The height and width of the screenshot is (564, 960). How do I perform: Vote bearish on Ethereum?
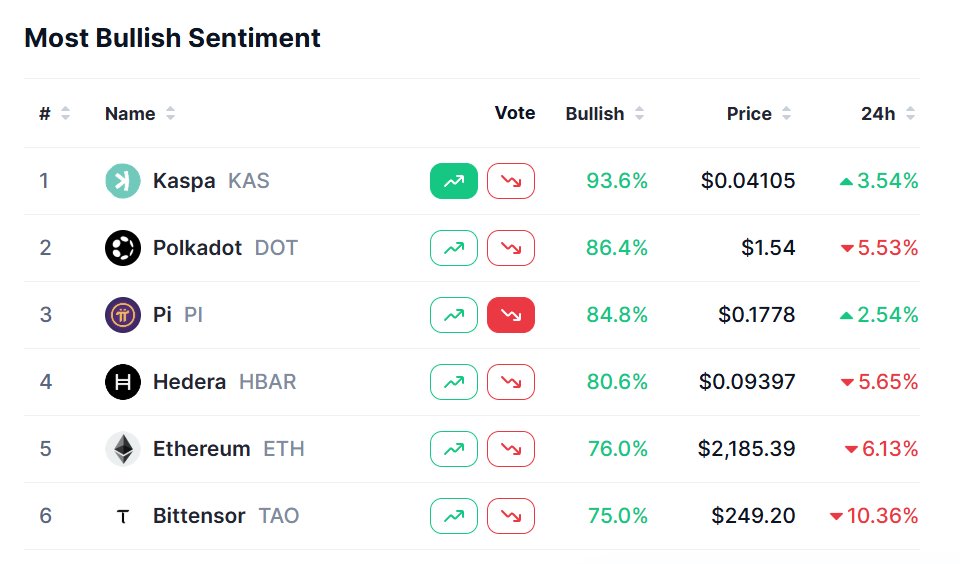click(511, 449)
